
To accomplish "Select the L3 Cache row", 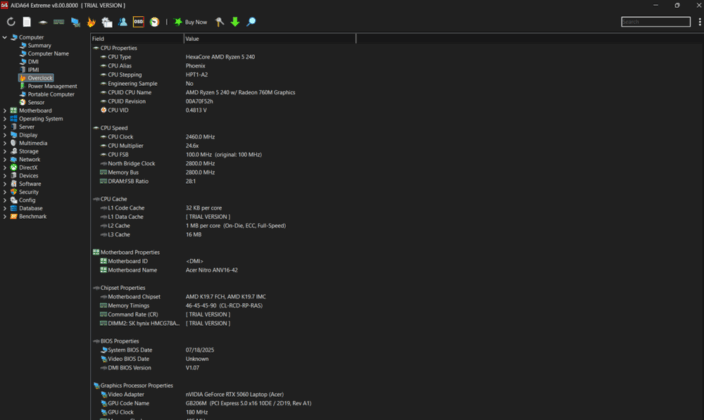I will (x=224, y=234).
